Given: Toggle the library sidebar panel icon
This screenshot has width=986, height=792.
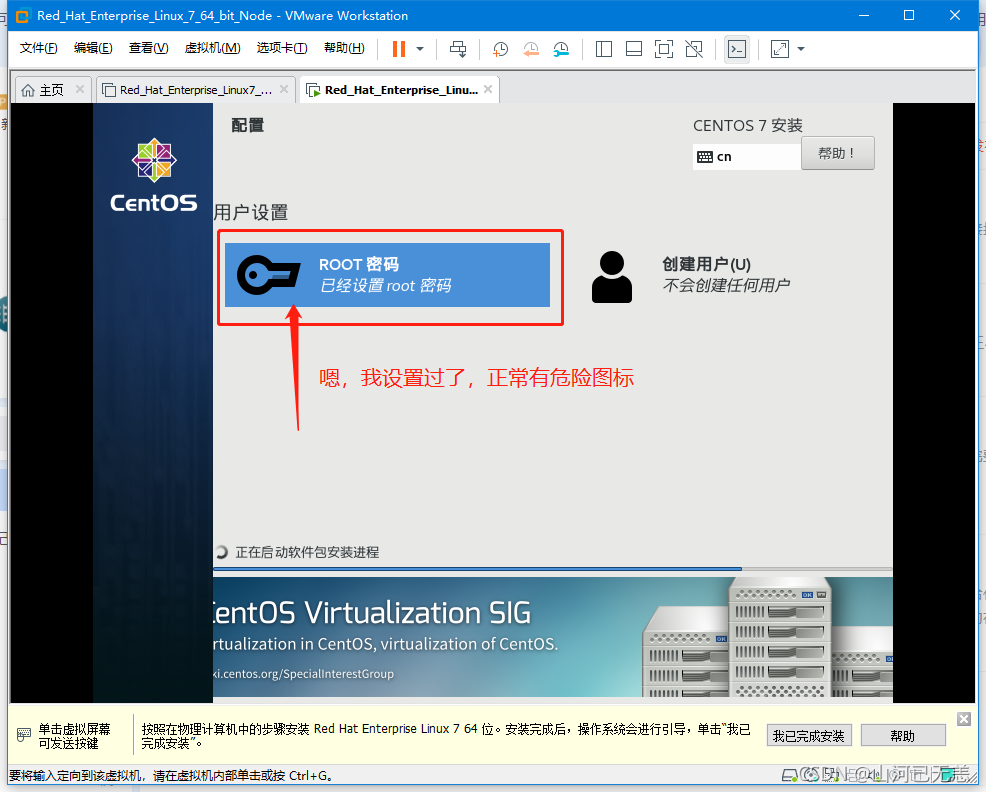Looking at the screenshot, I should tap(604, 49).
